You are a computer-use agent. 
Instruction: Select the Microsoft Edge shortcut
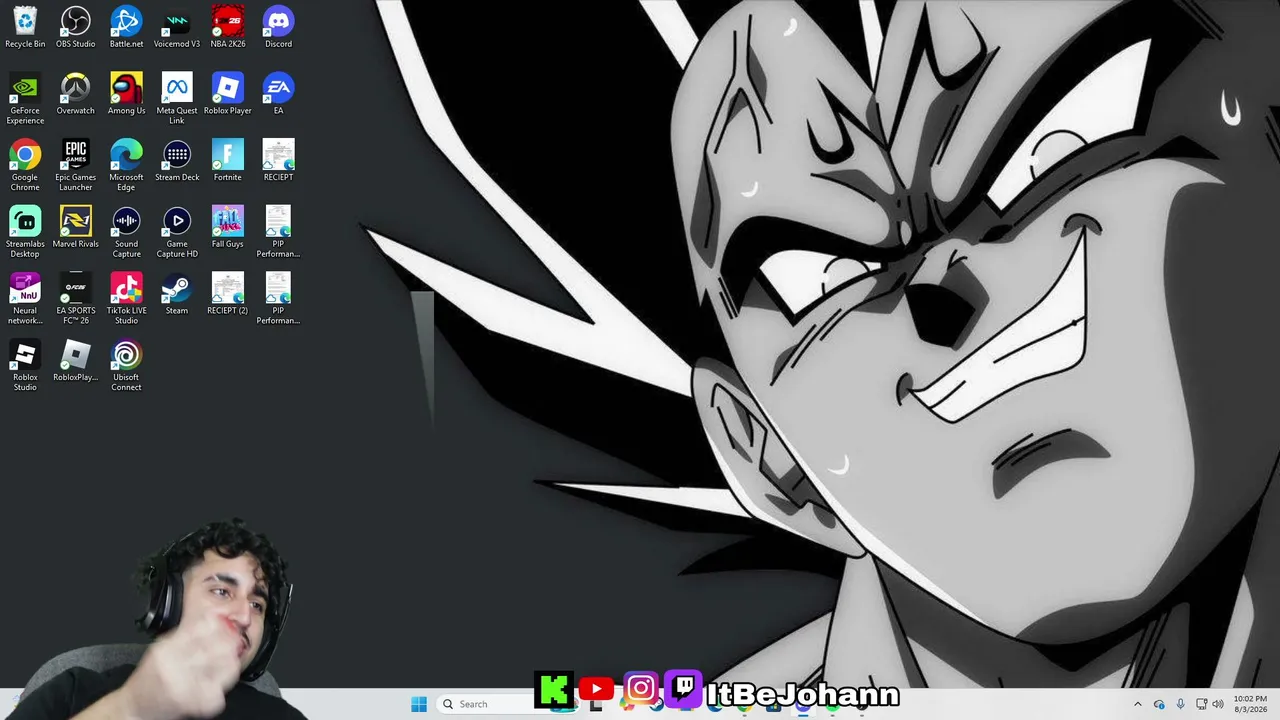coord(126,165)
